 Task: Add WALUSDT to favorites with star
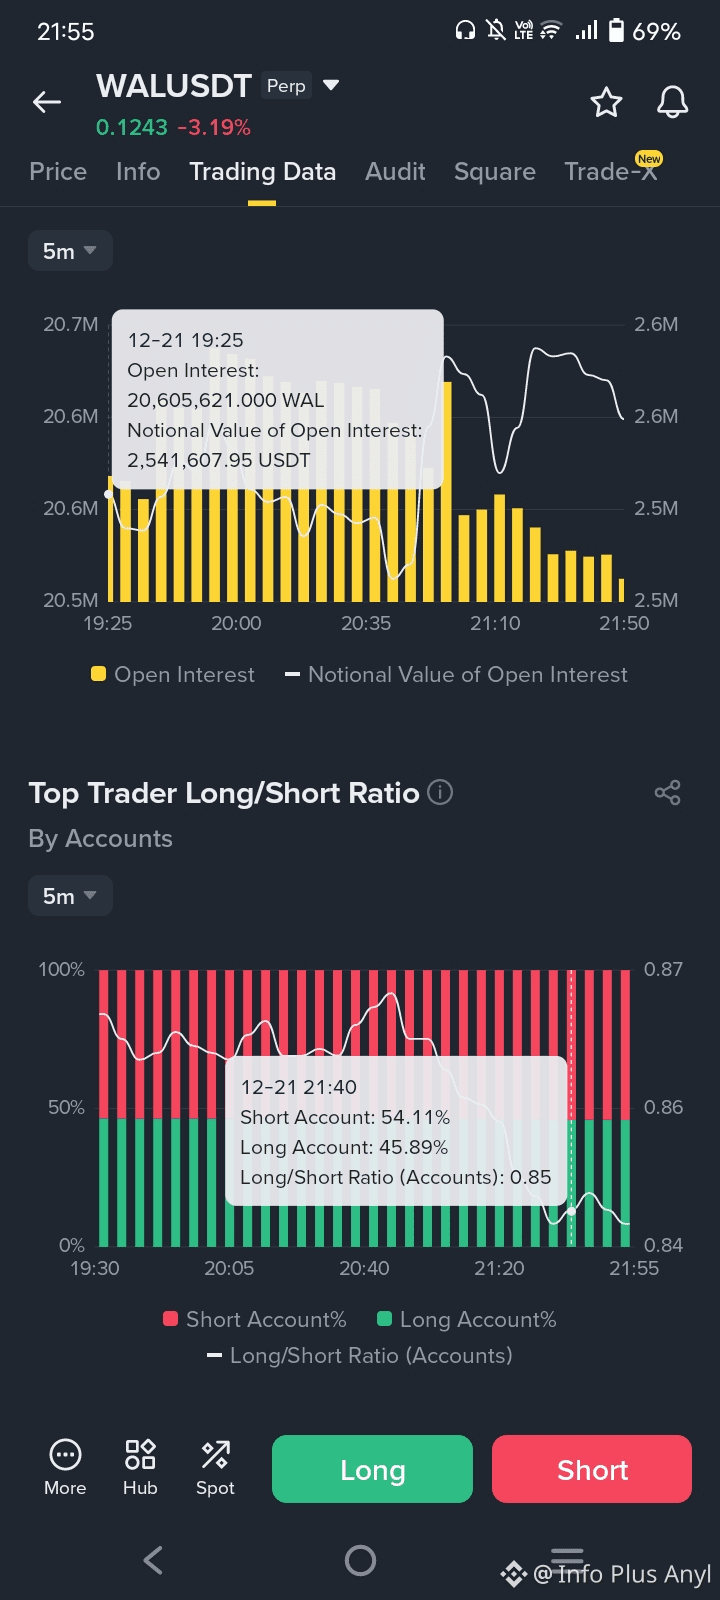pos(606,102)
